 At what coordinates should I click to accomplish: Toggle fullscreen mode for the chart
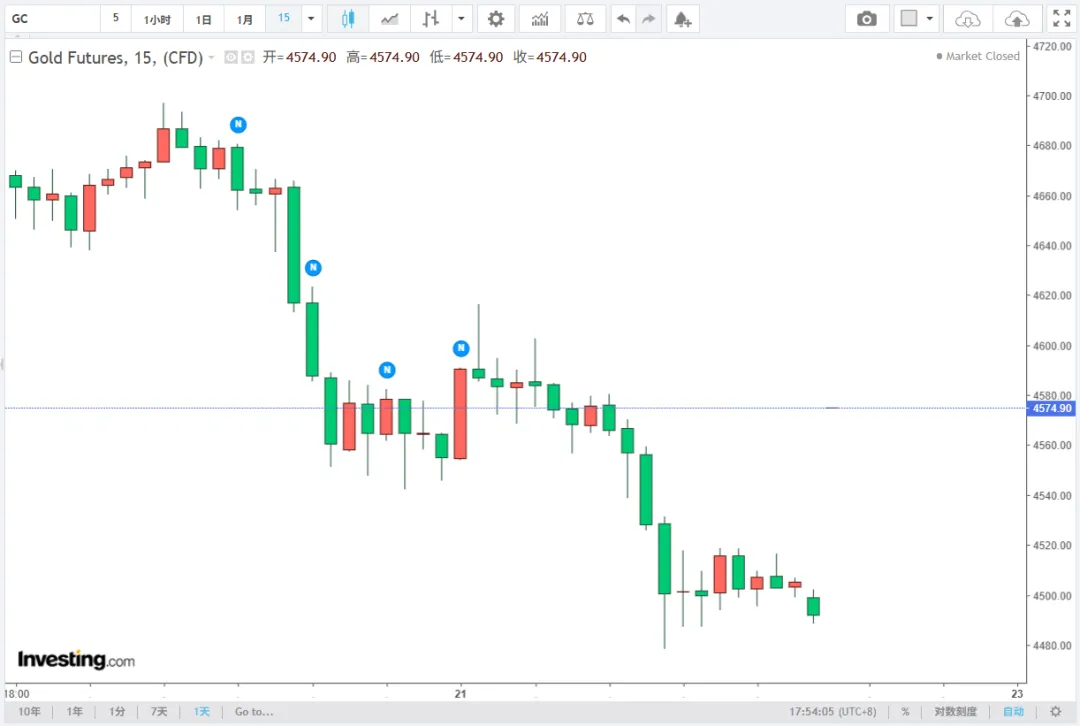point(1061,19)
